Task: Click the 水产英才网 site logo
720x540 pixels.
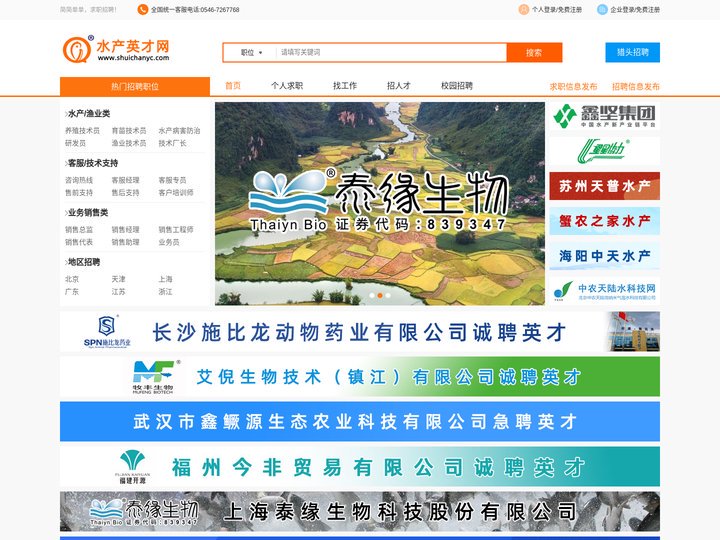Action: [x=116, y=50]
